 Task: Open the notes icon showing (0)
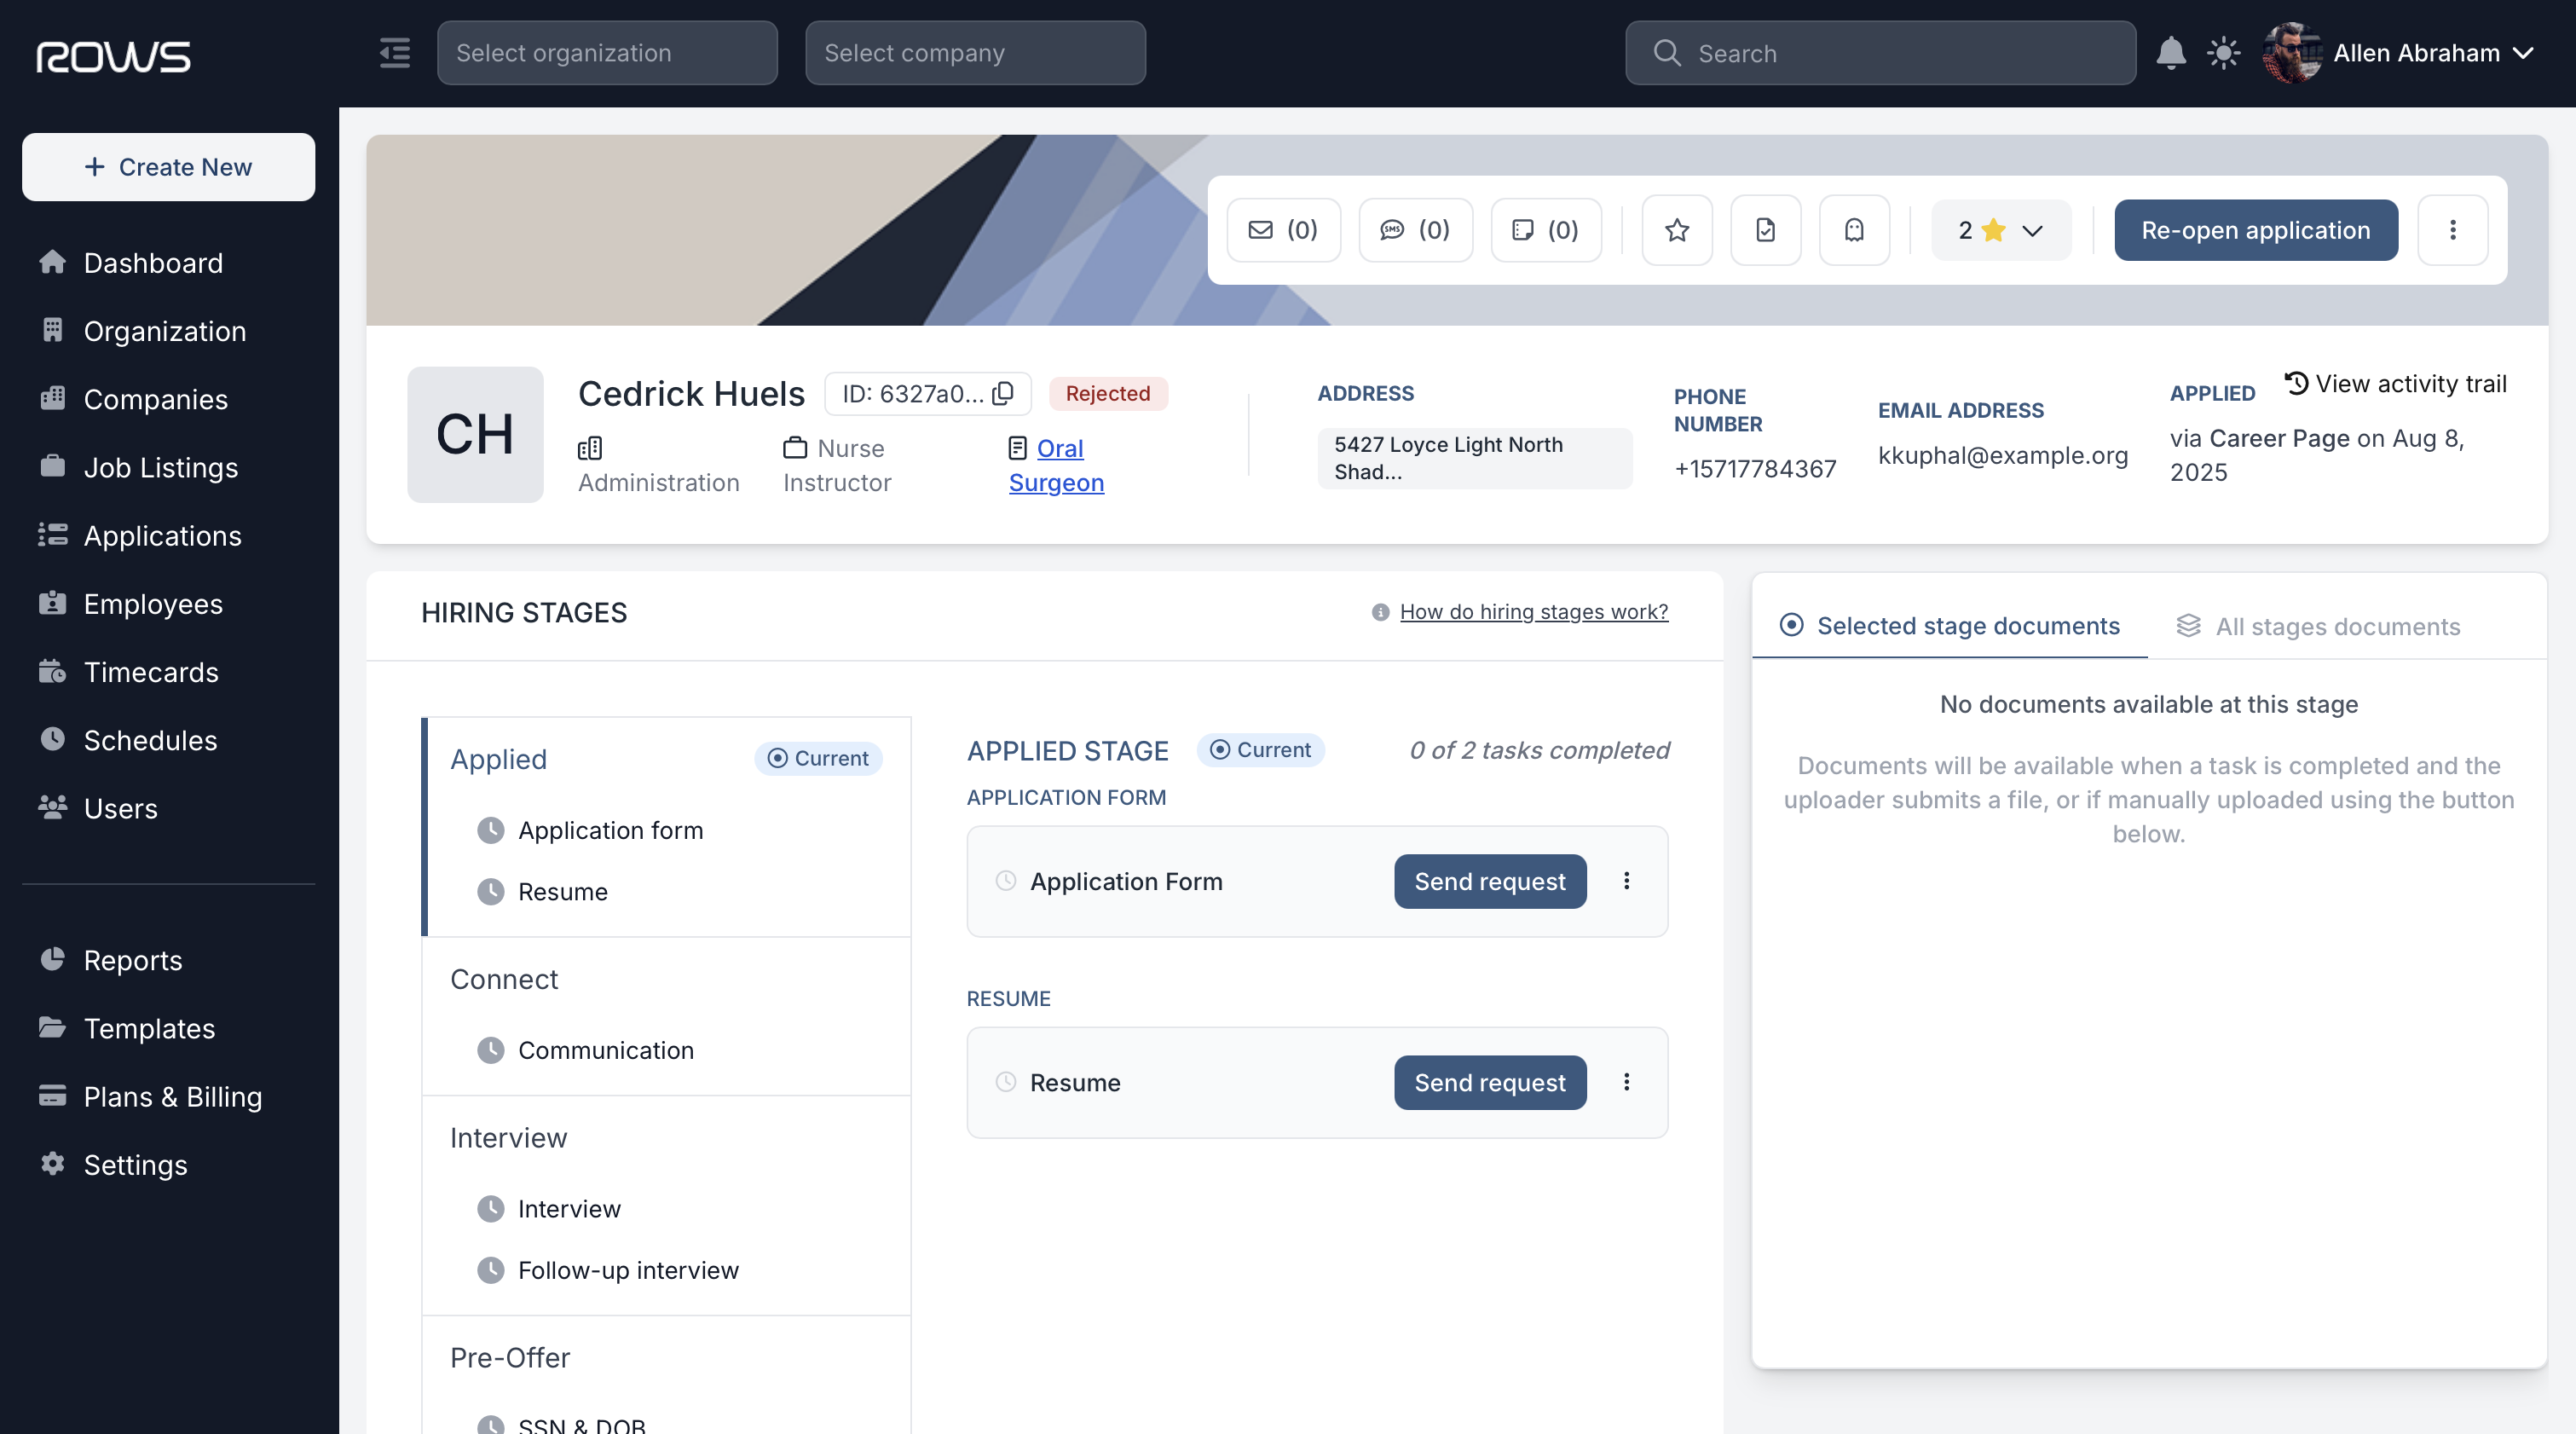(x=1544, y=230)
